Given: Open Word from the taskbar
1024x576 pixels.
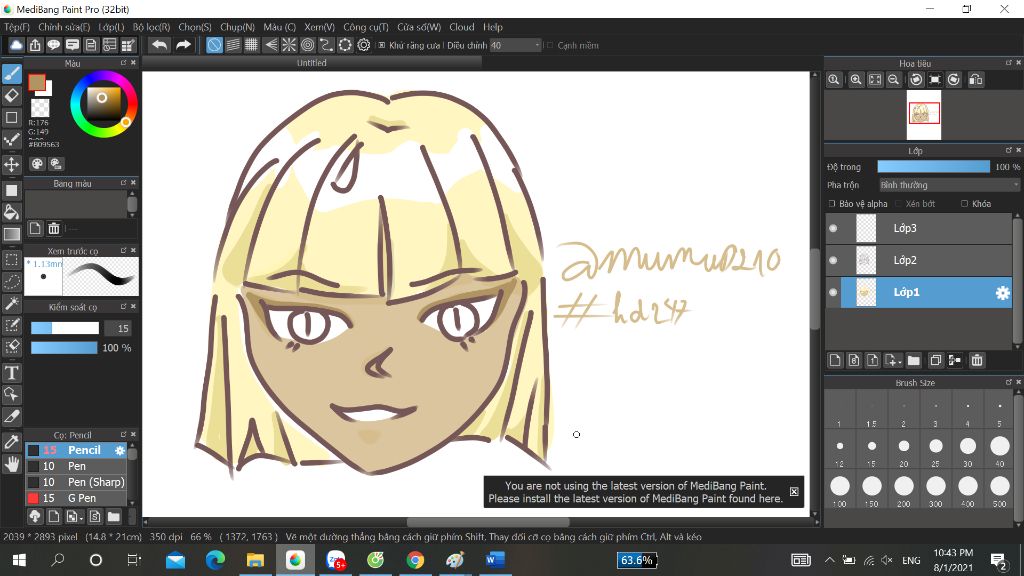Looking at the screenshot, I should (495, 560).
